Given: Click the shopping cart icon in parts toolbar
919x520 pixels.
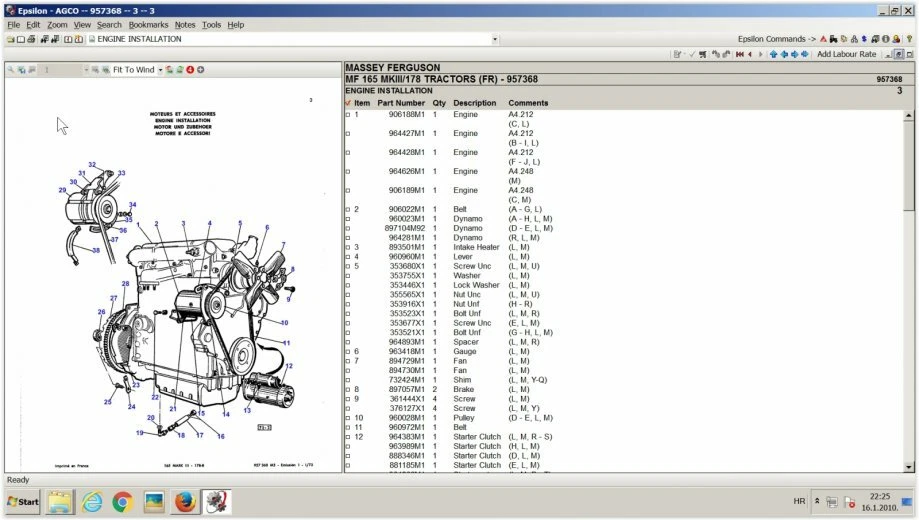Looking at the screenshot, I should [703, 55].
